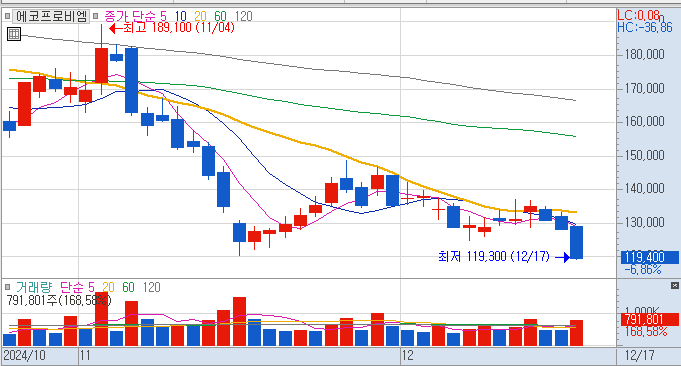Click the 130,000 price axis label
This screenshot has height=366, width=681.
click(644, 223)
